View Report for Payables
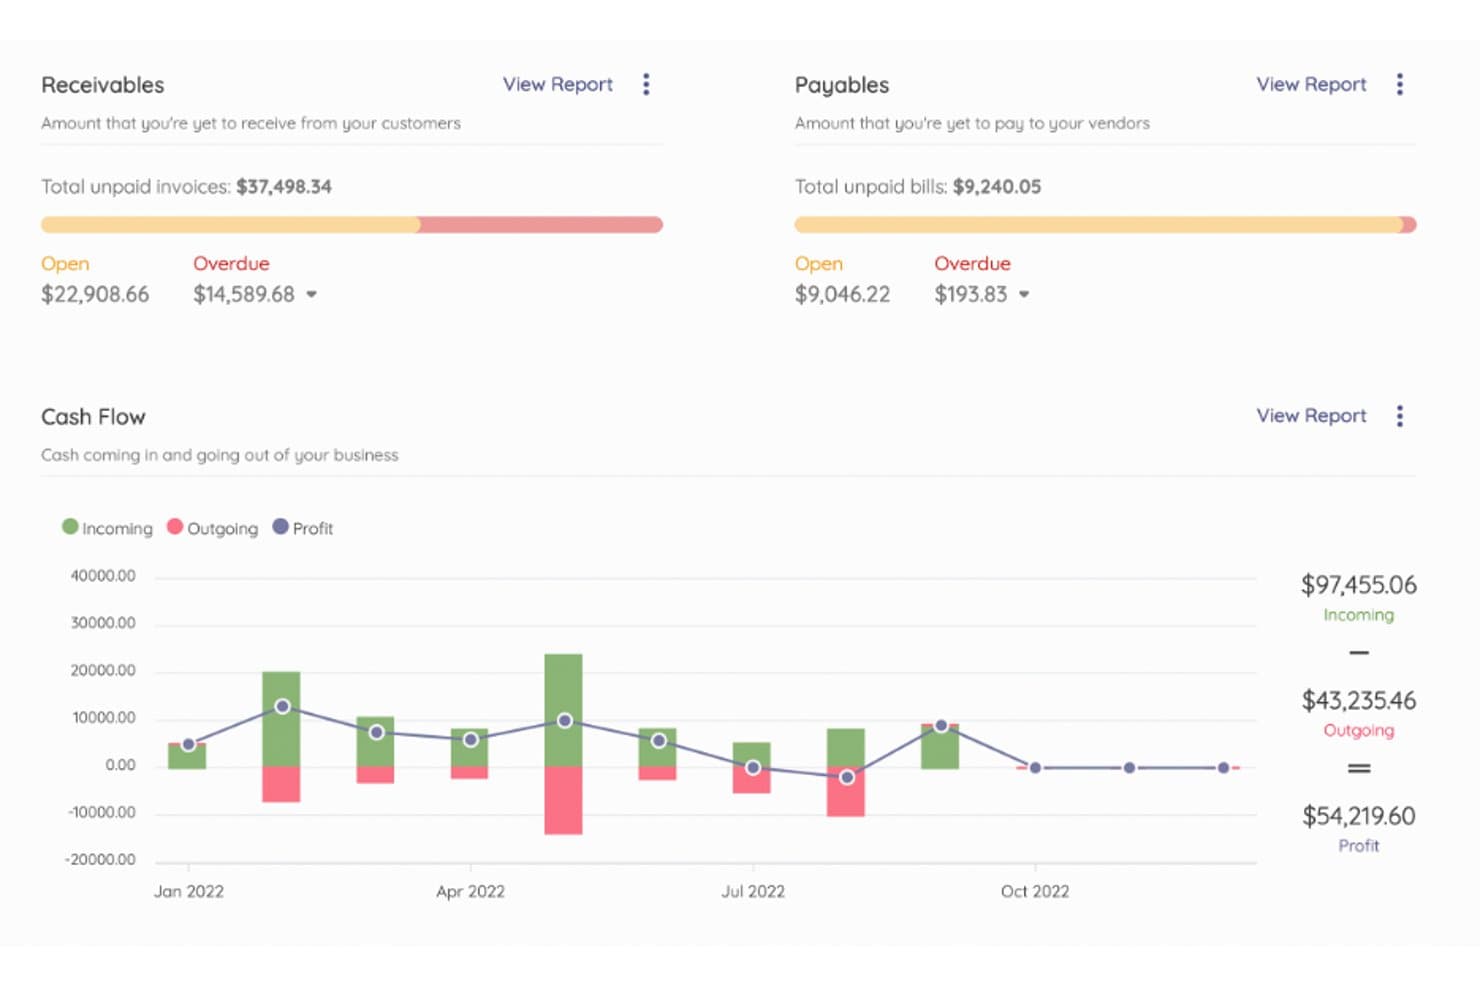The width and height of the screenshot is (1480, 987). tap(1311, 84)
